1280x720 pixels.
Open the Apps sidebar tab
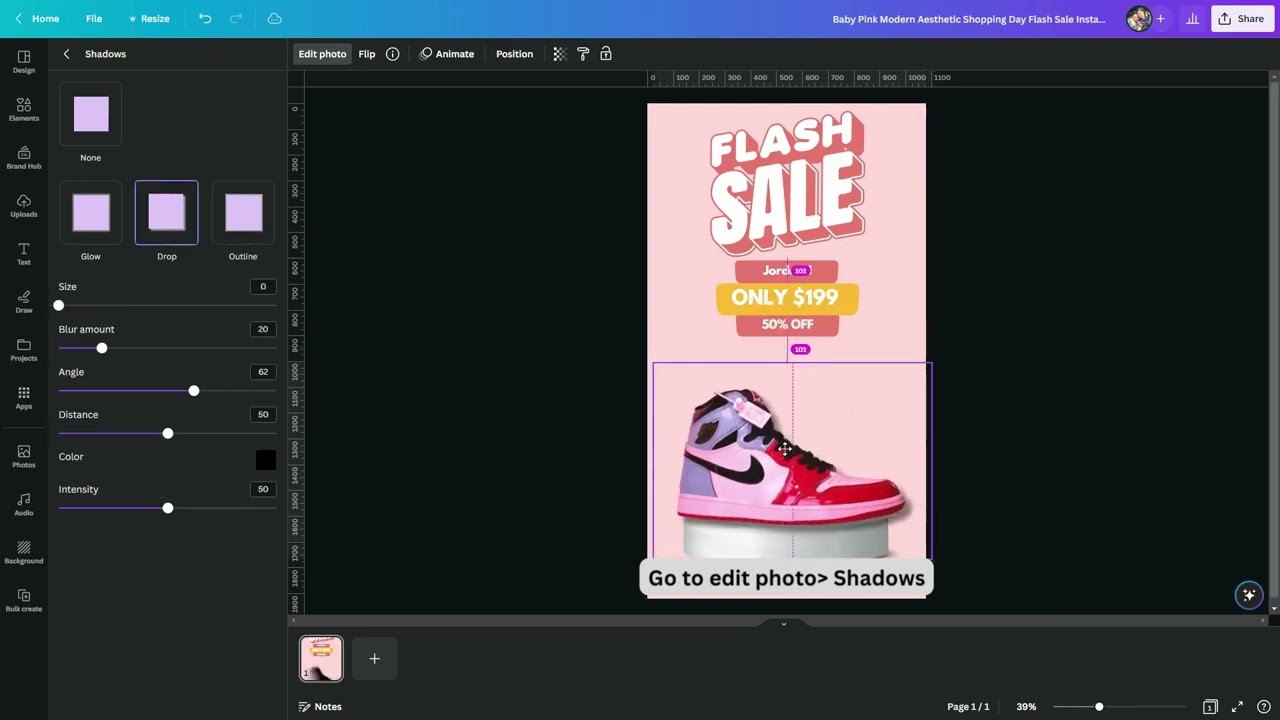click(x=24, y=397)
